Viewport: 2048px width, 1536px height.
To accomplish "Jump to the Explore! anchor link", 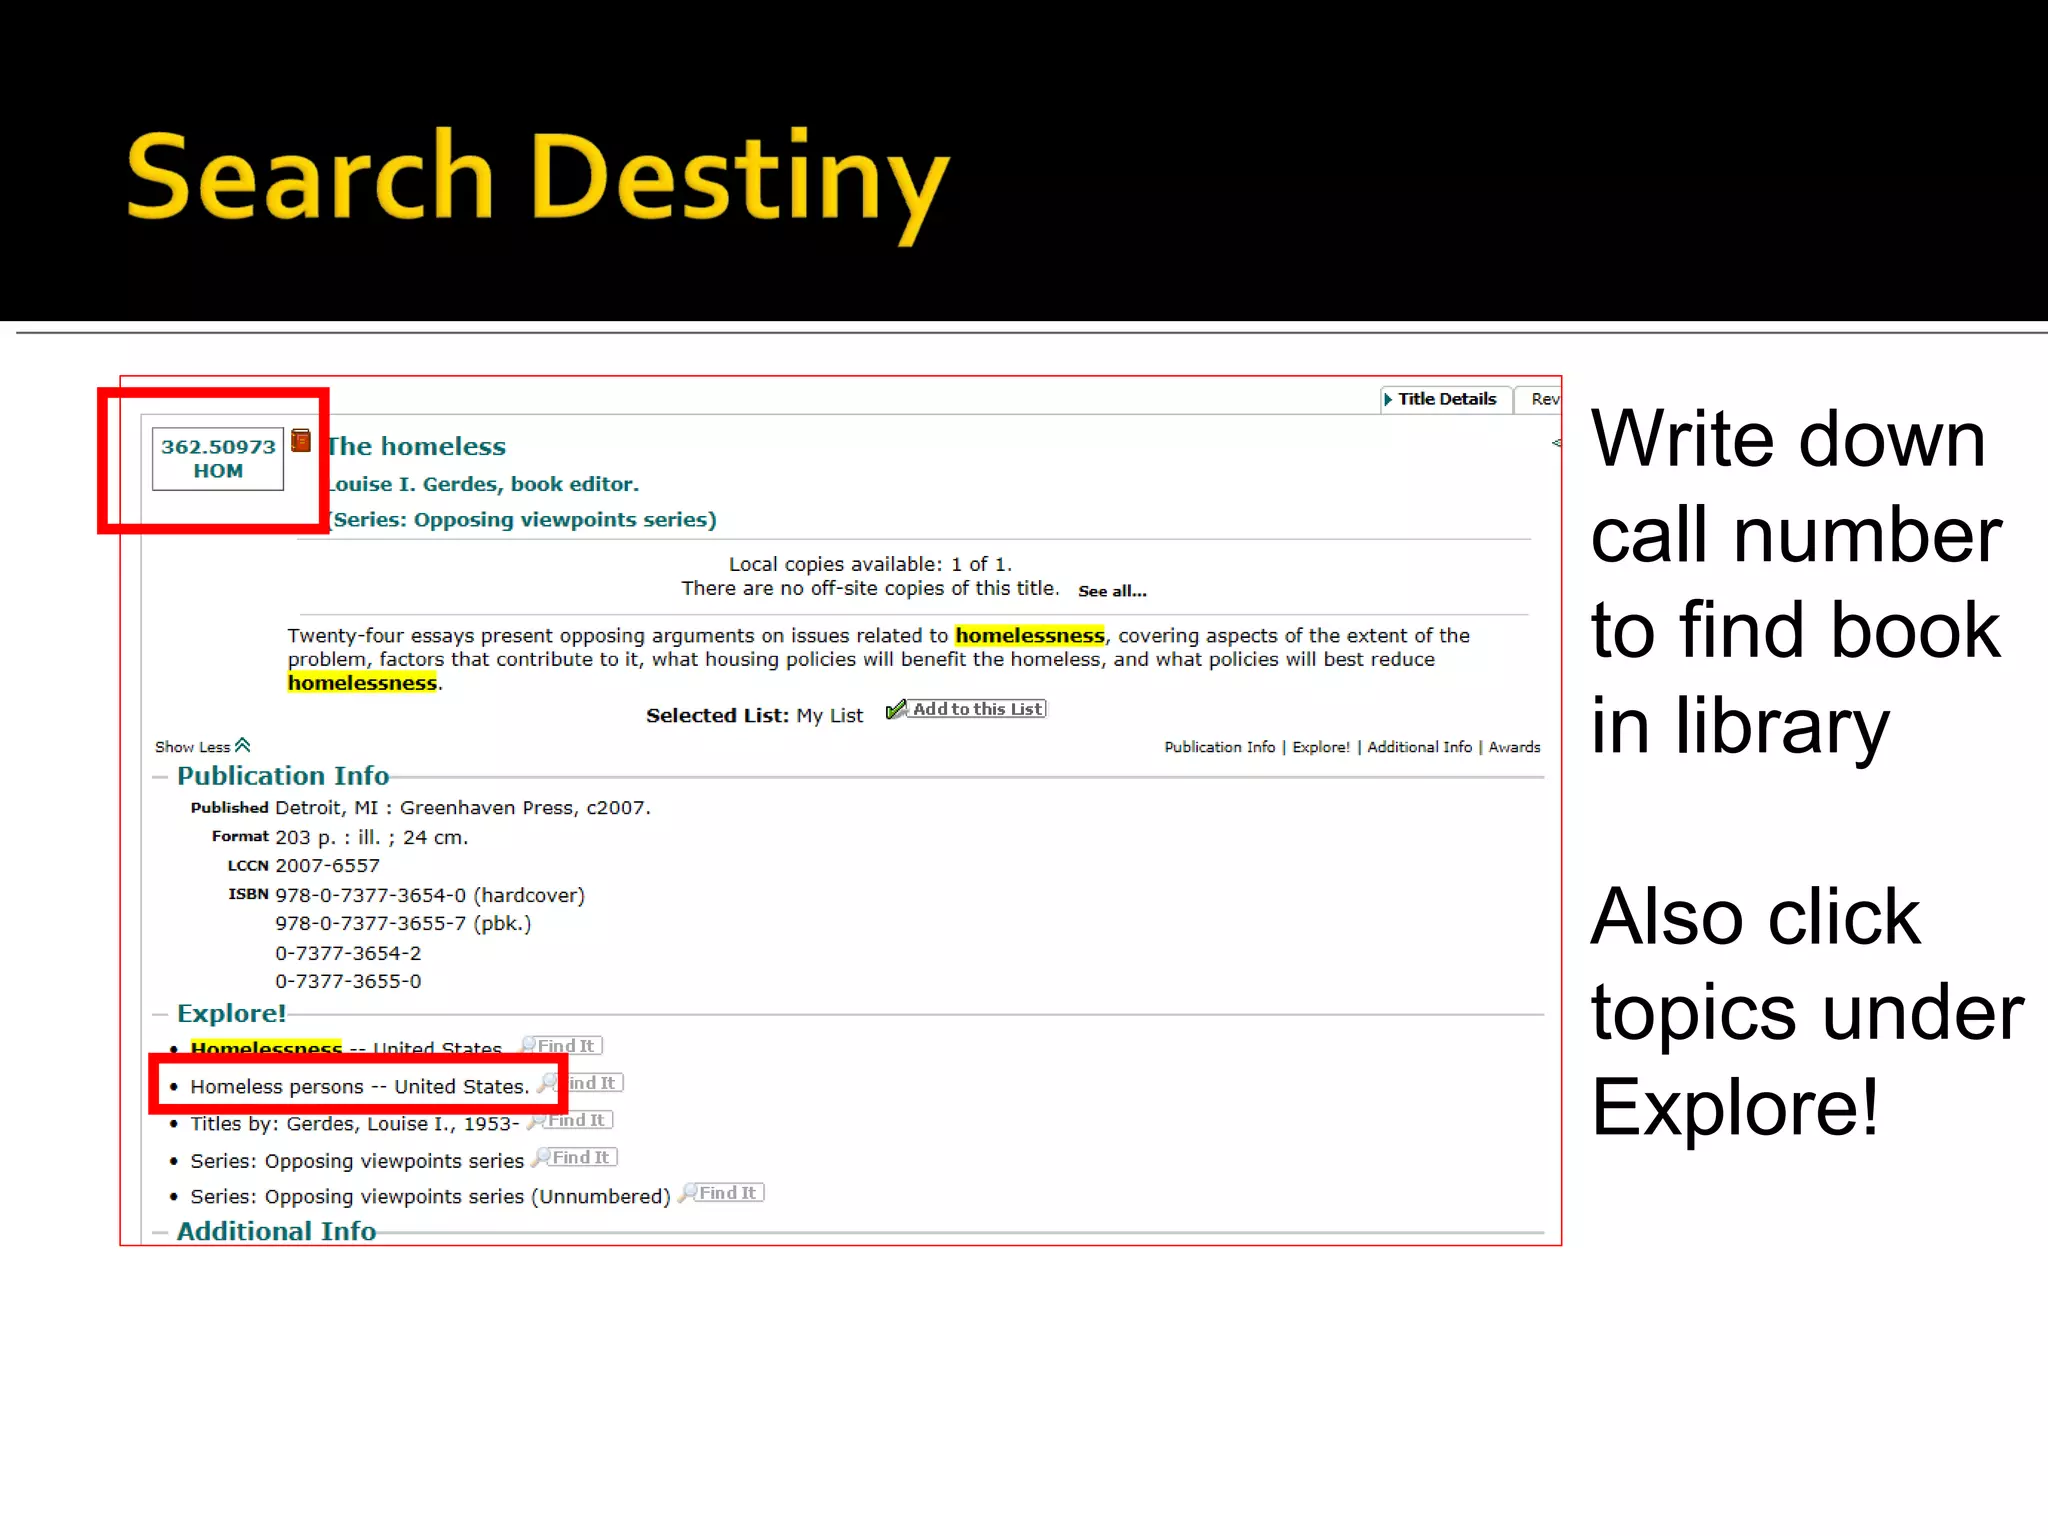I will click(1320, 747).
